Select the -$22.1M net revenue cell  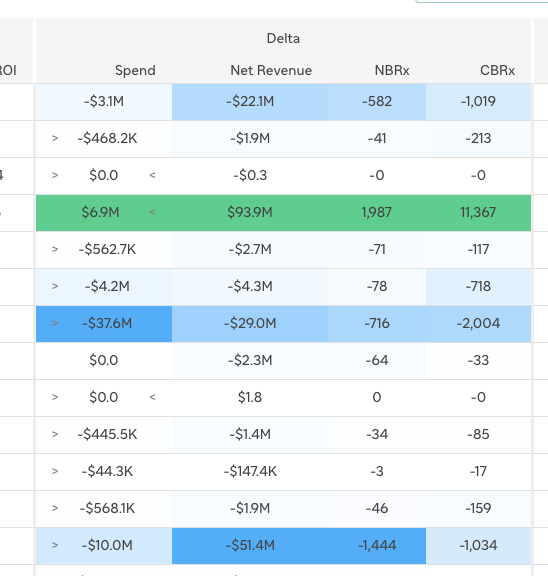(250, 101)
